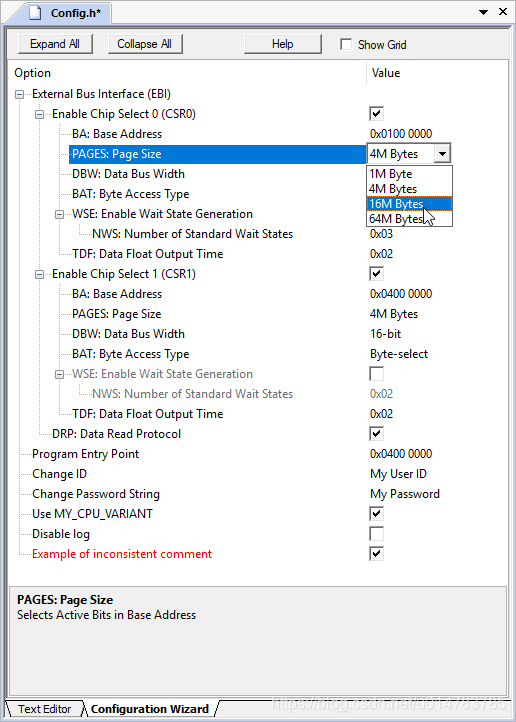Edit the Program Entry Point value
This screenshot has height=722, width=516.
coord(401,454)
